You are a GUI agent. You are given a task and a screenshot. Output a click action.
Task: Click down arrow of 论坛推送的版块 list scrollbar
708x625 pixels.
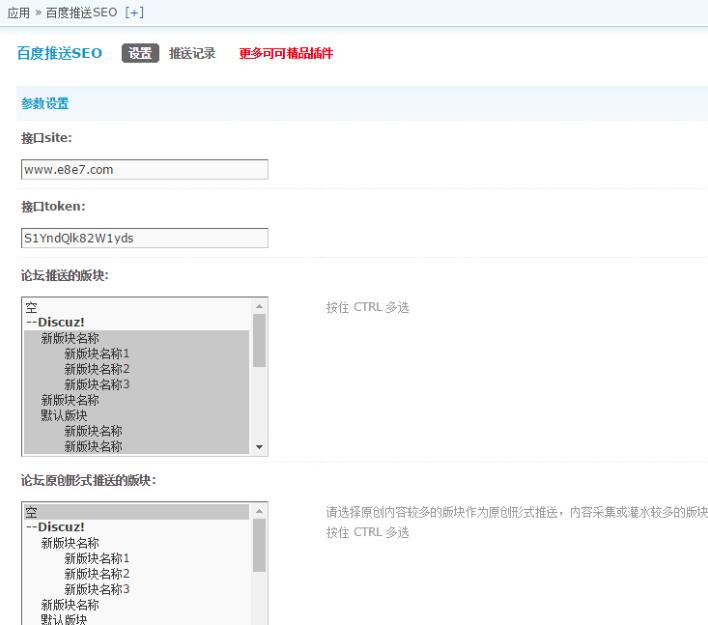(x=259, y=447)
